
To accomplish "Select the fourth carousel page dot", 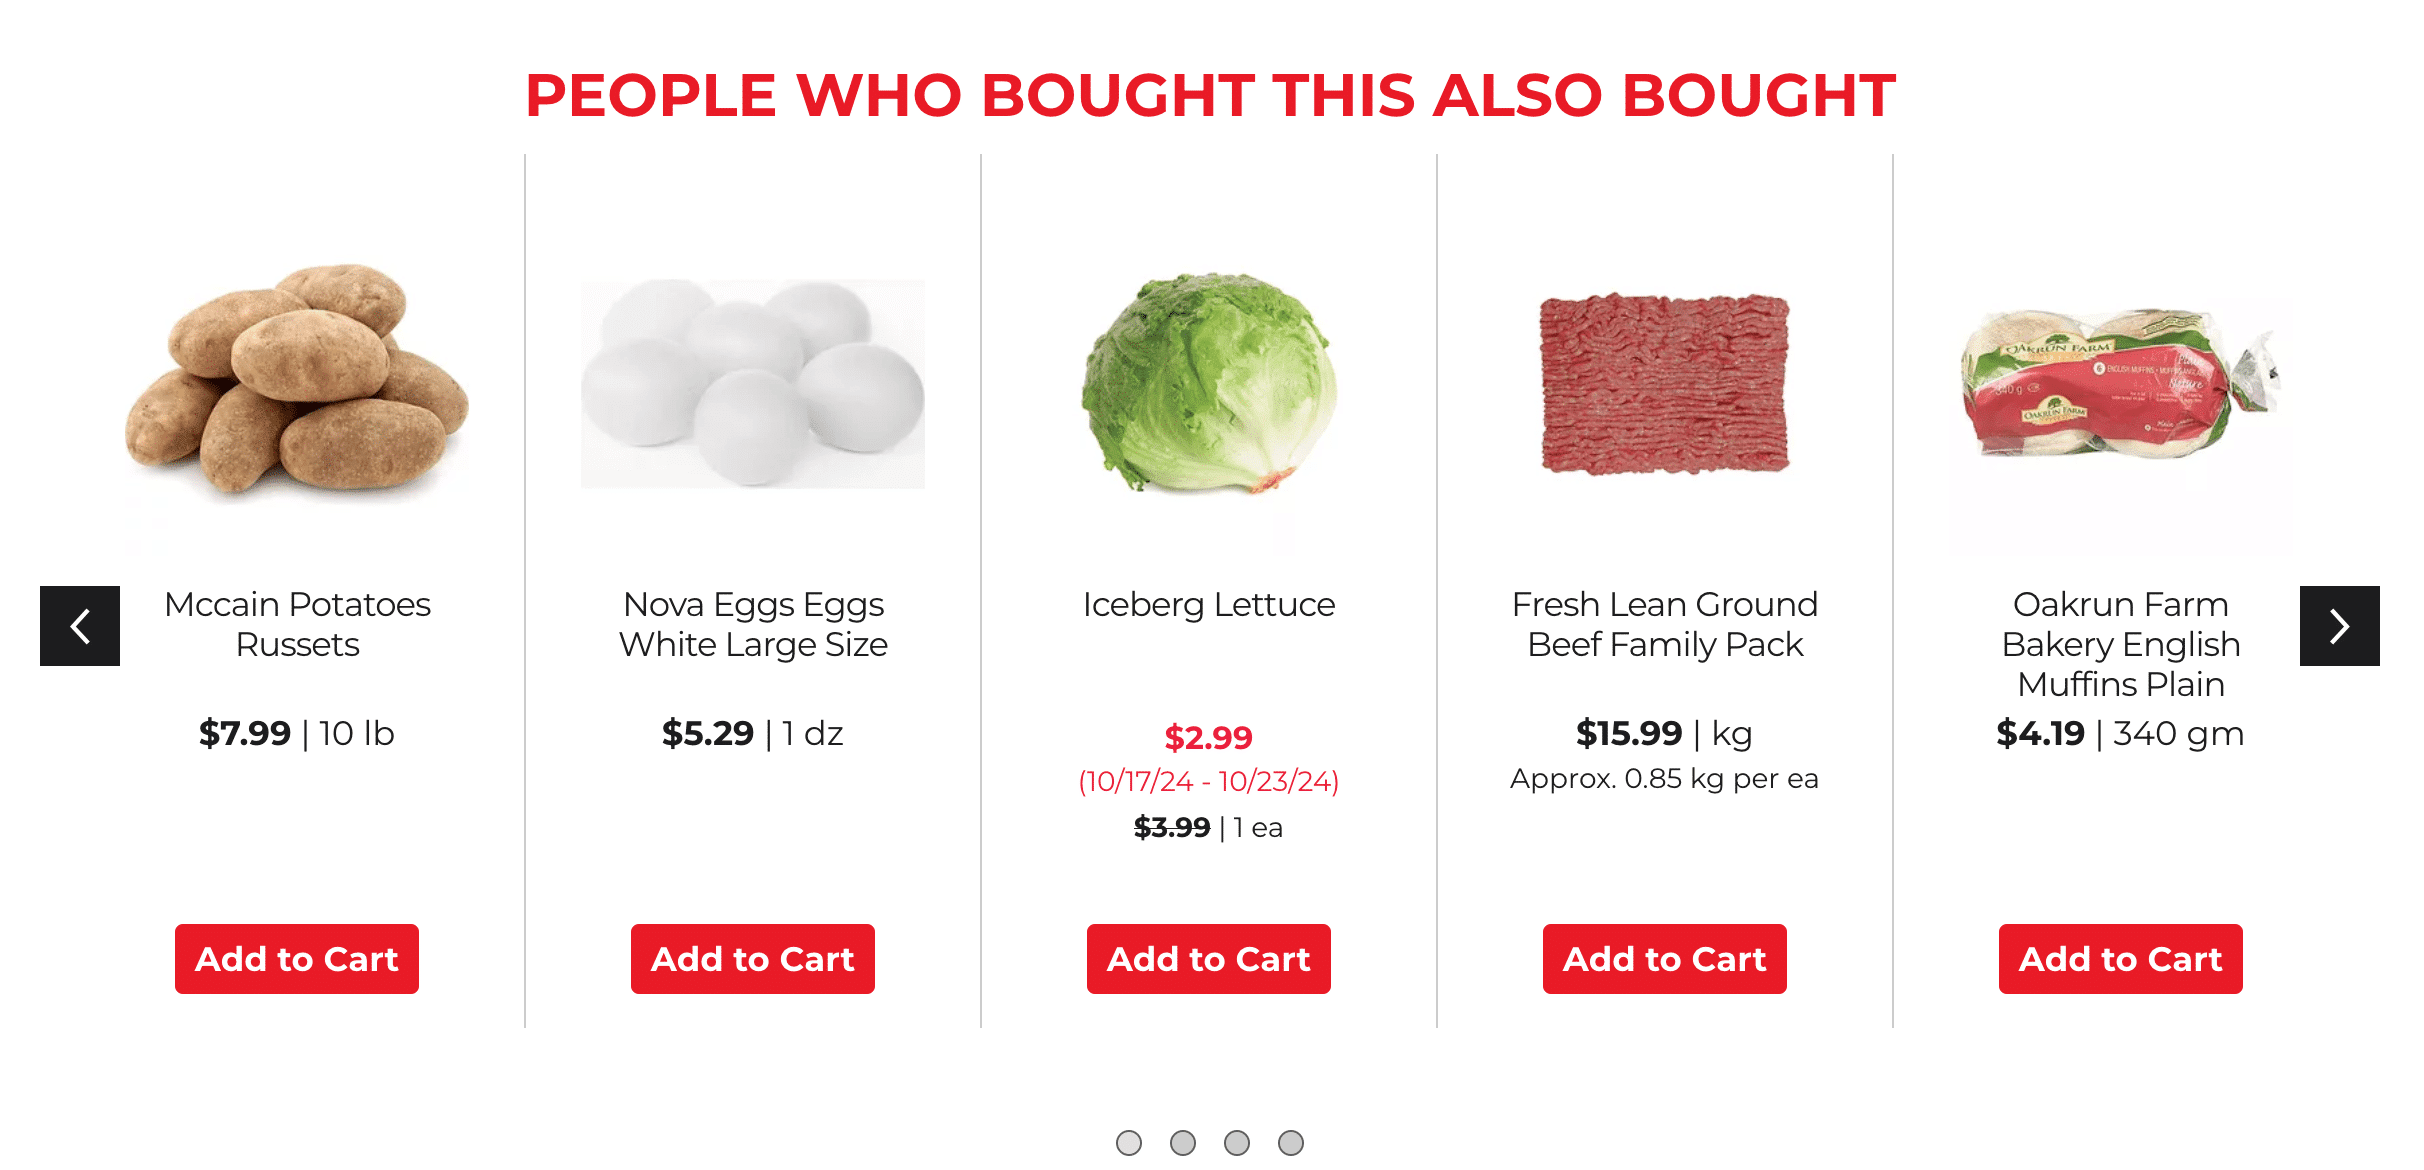I will point(1291,1142).
